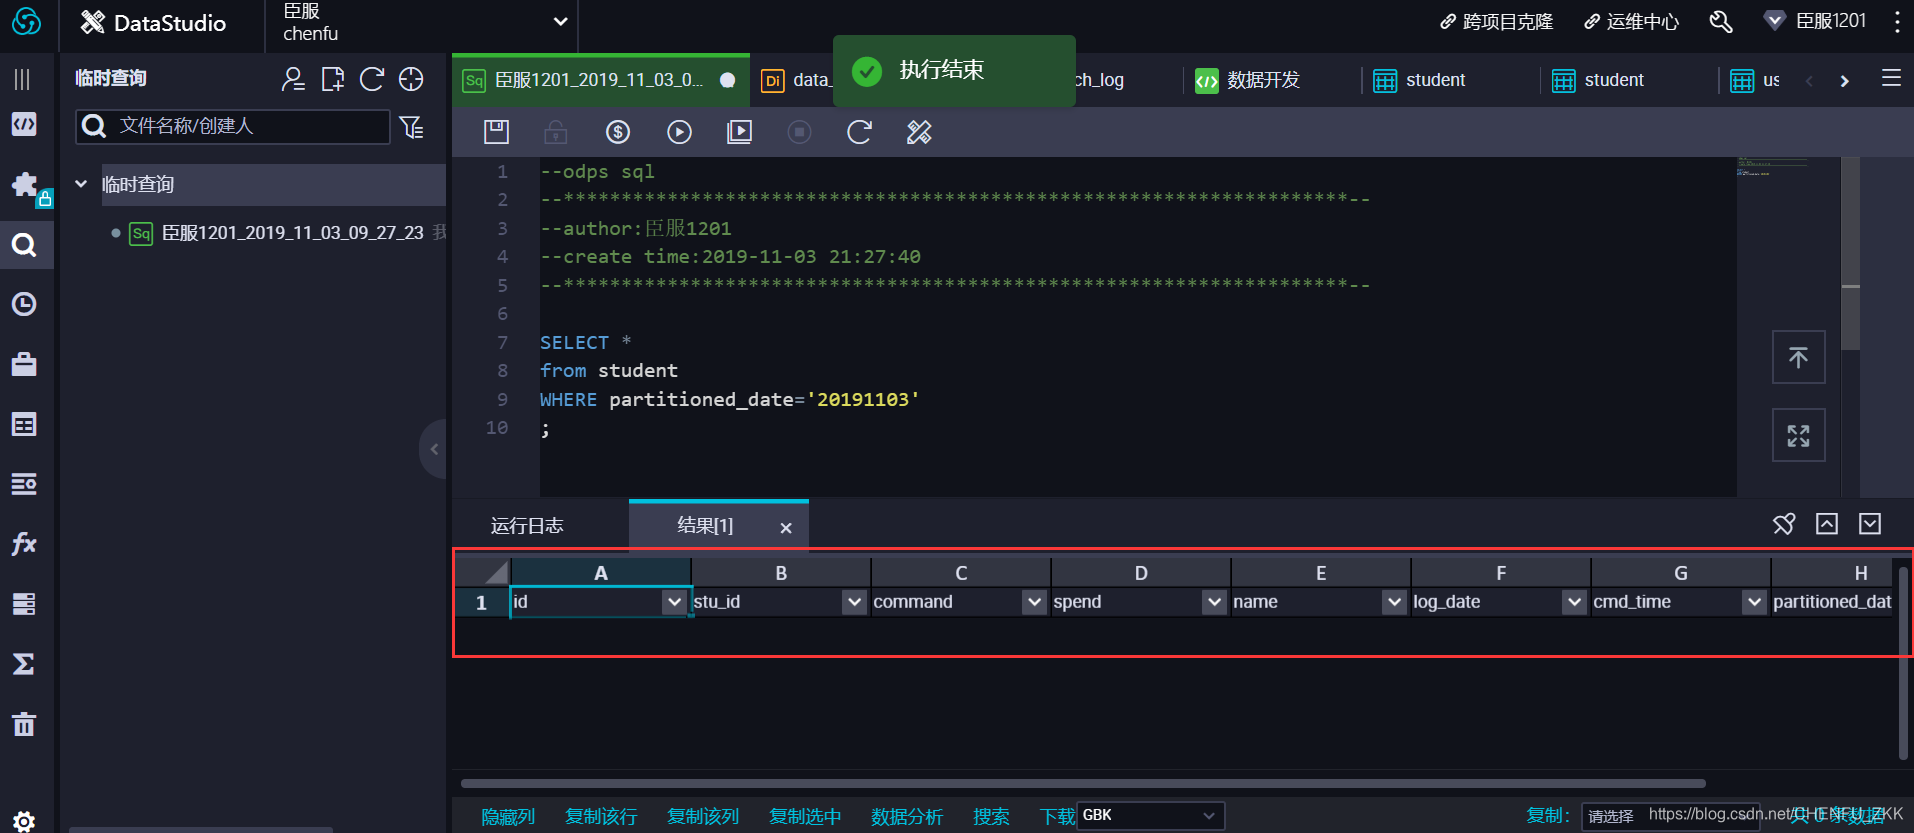Click the fullscreen expand editor button

click(x=1798, y=435)
